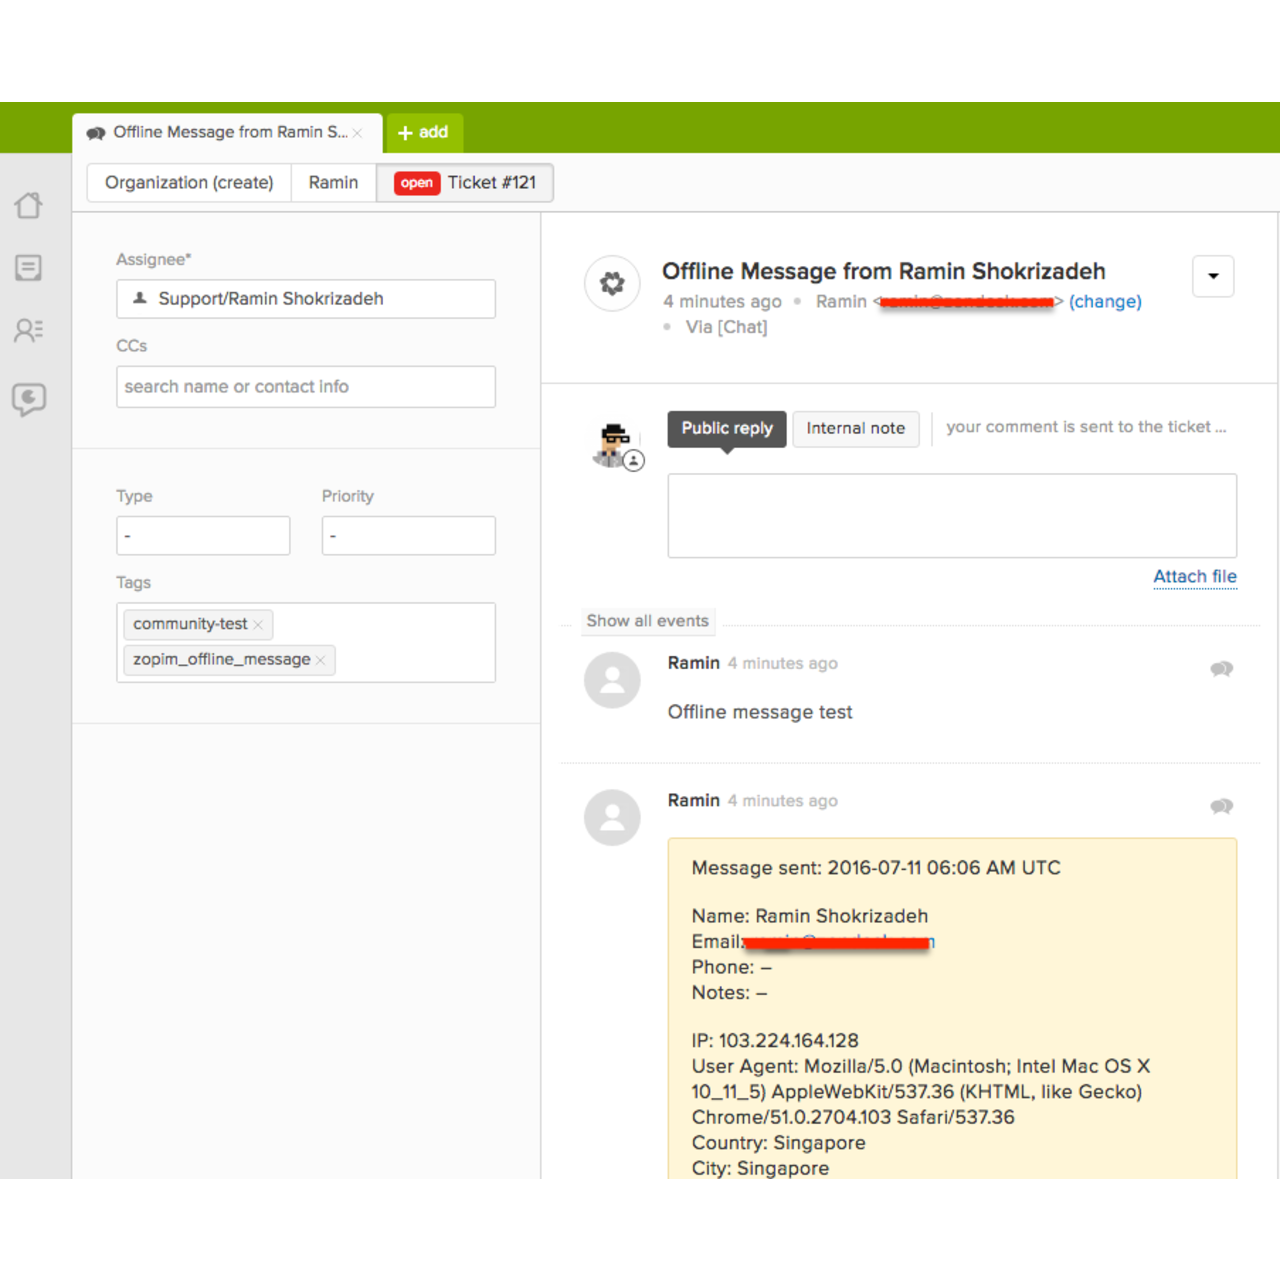This screenshot has width=1280, height=1280.
Task: Select the Ramin user tab
Action: [333, 183]
